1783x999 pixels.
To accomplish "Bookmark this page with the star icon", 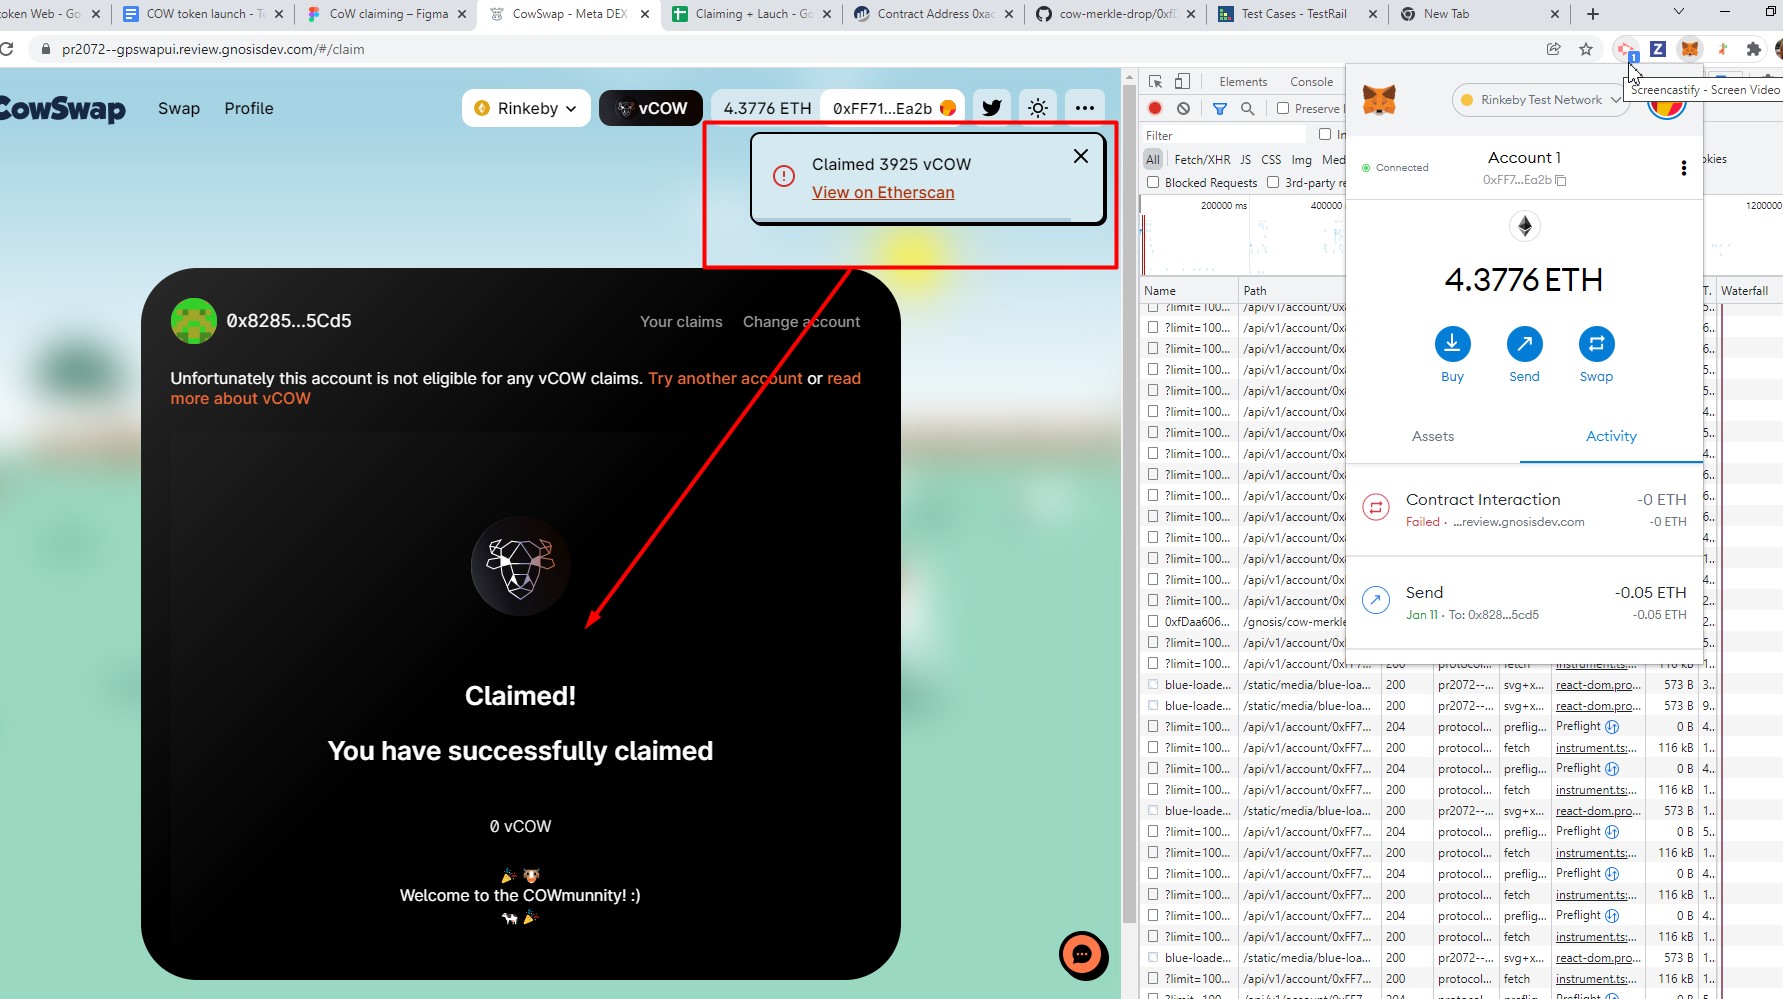I will click(x=1586, y=49).
